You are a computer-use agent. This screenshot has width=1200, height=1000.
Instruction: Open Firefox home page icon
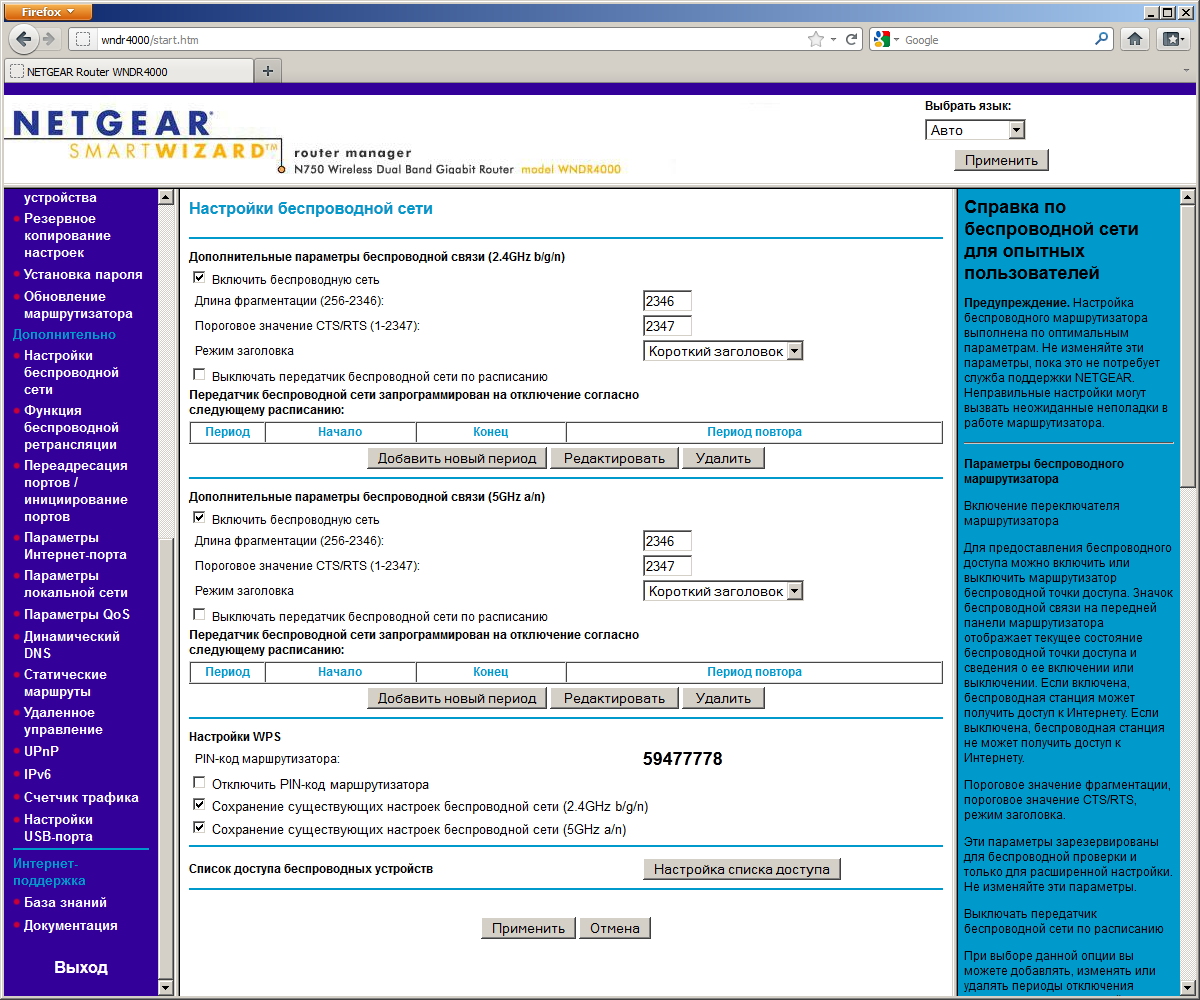[x=1135, y=39]
